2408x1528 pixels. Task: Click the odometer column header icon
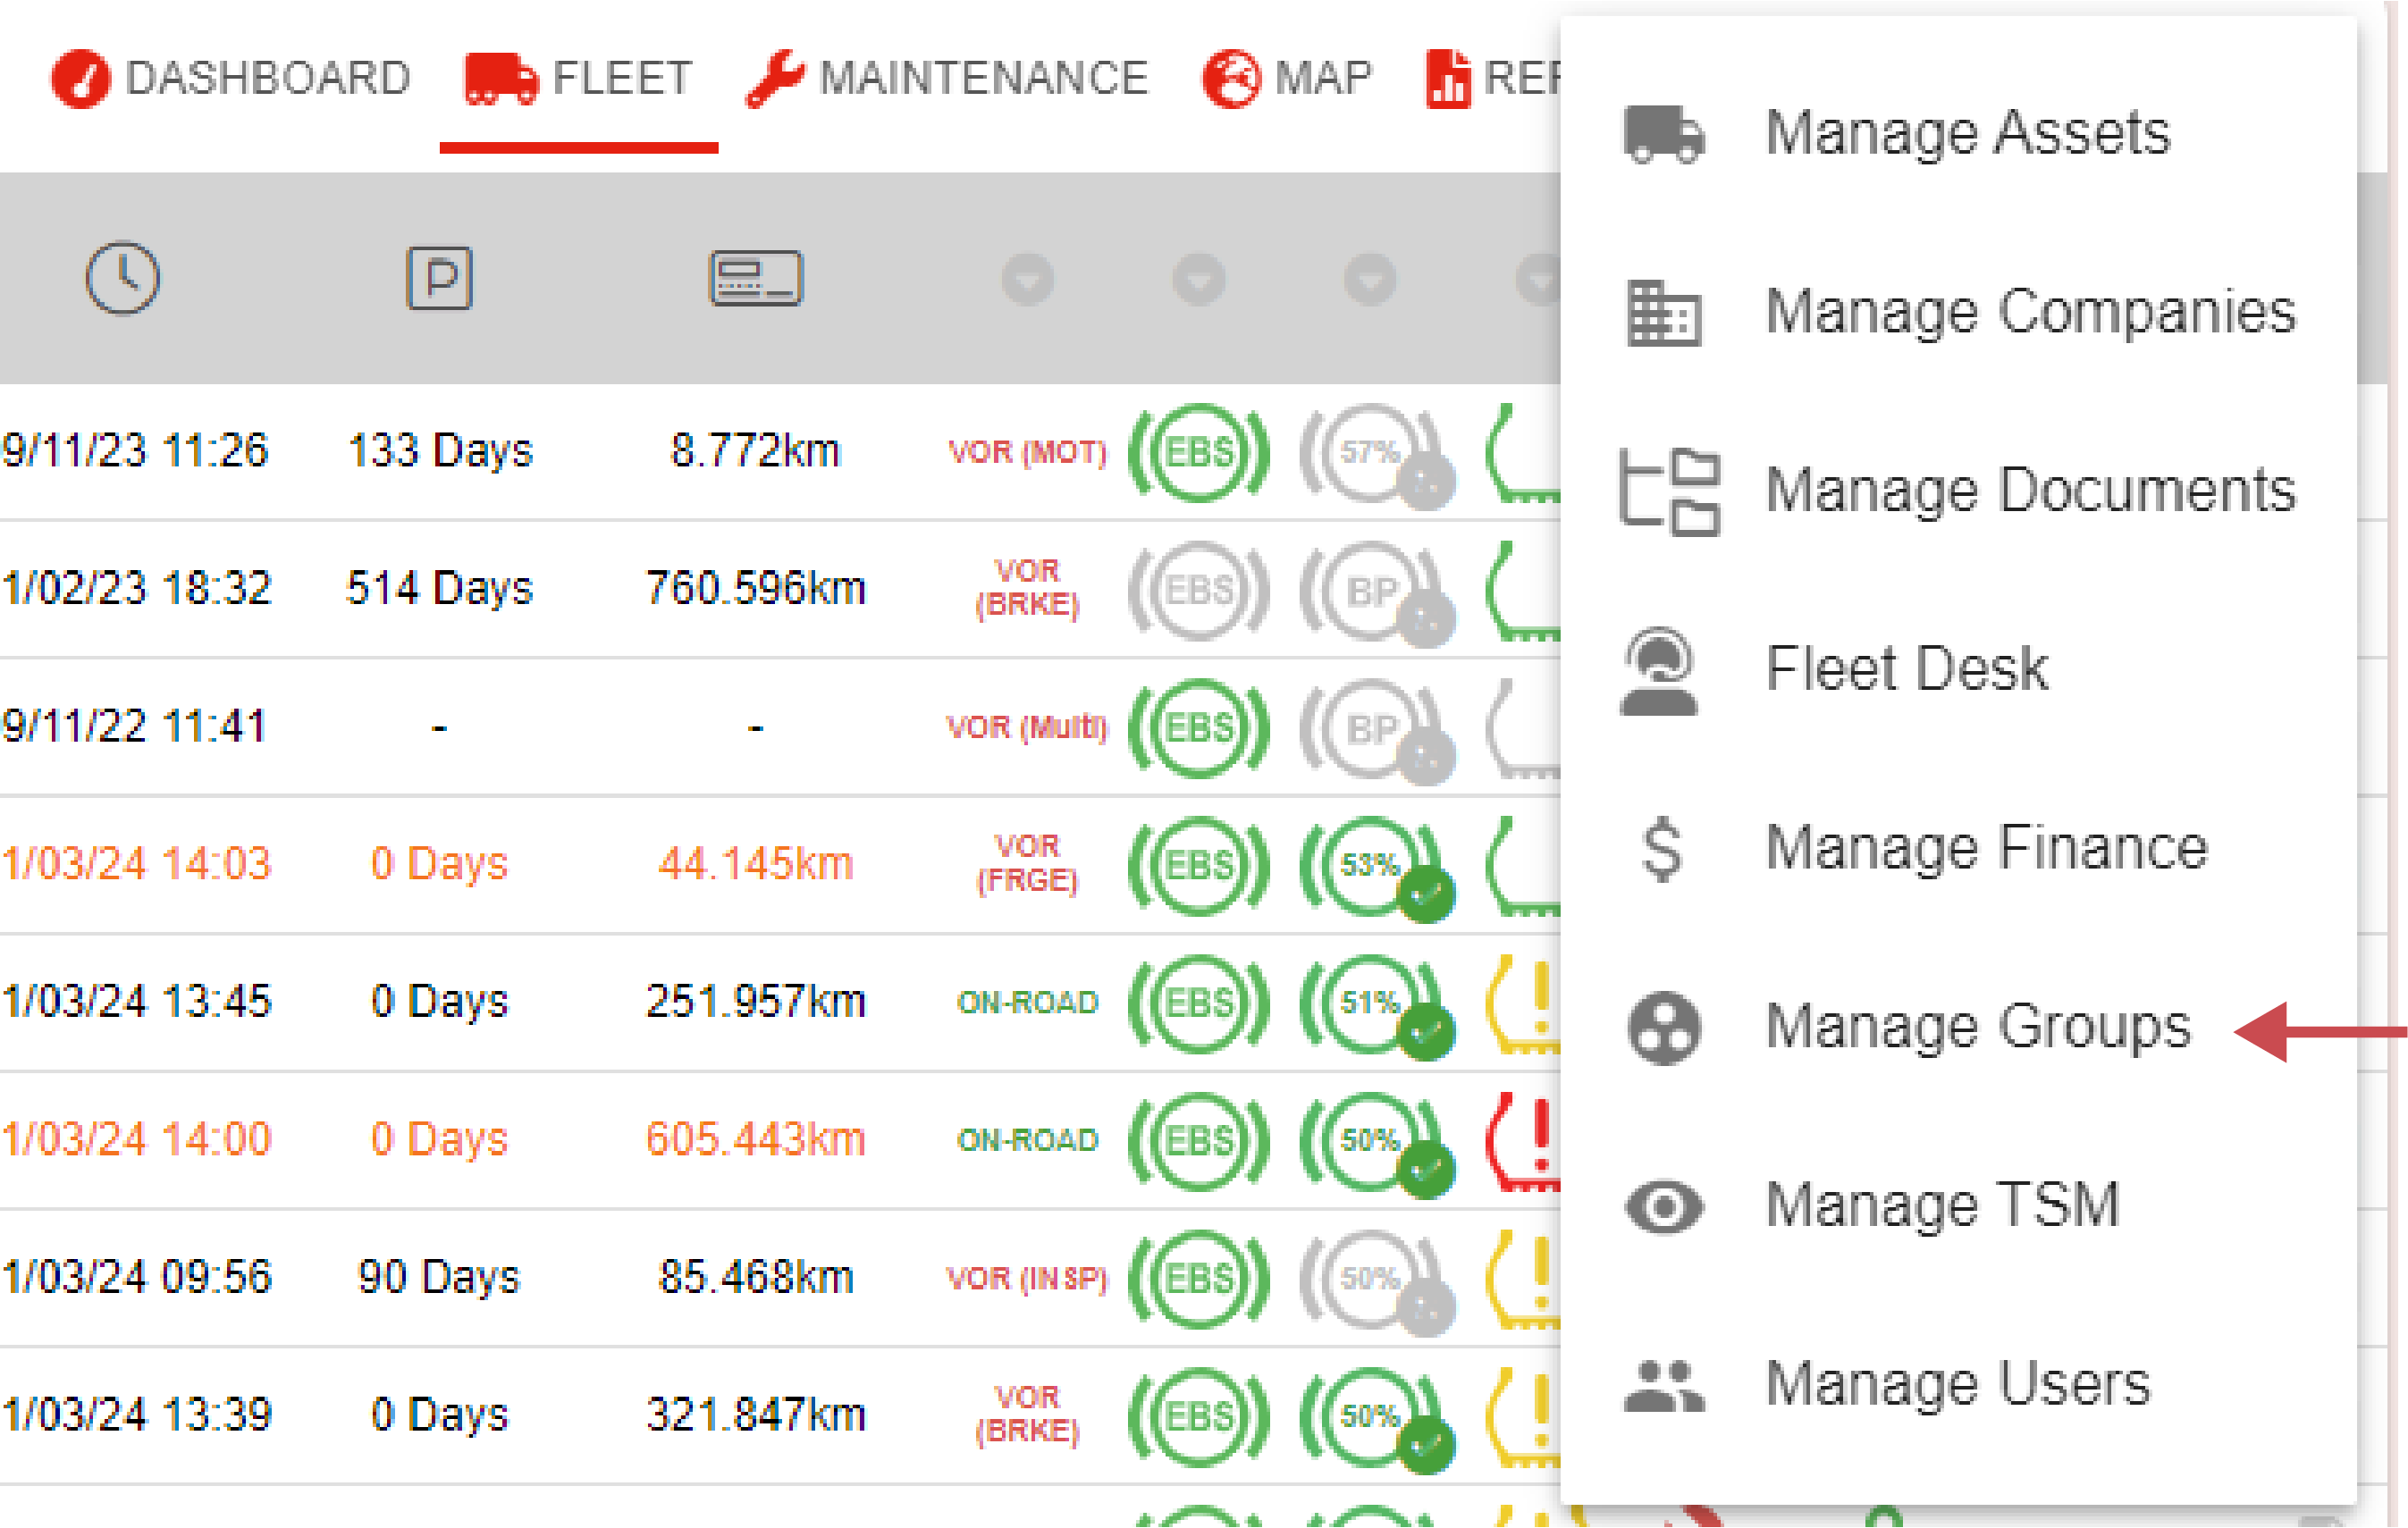[x=757, y=278]
